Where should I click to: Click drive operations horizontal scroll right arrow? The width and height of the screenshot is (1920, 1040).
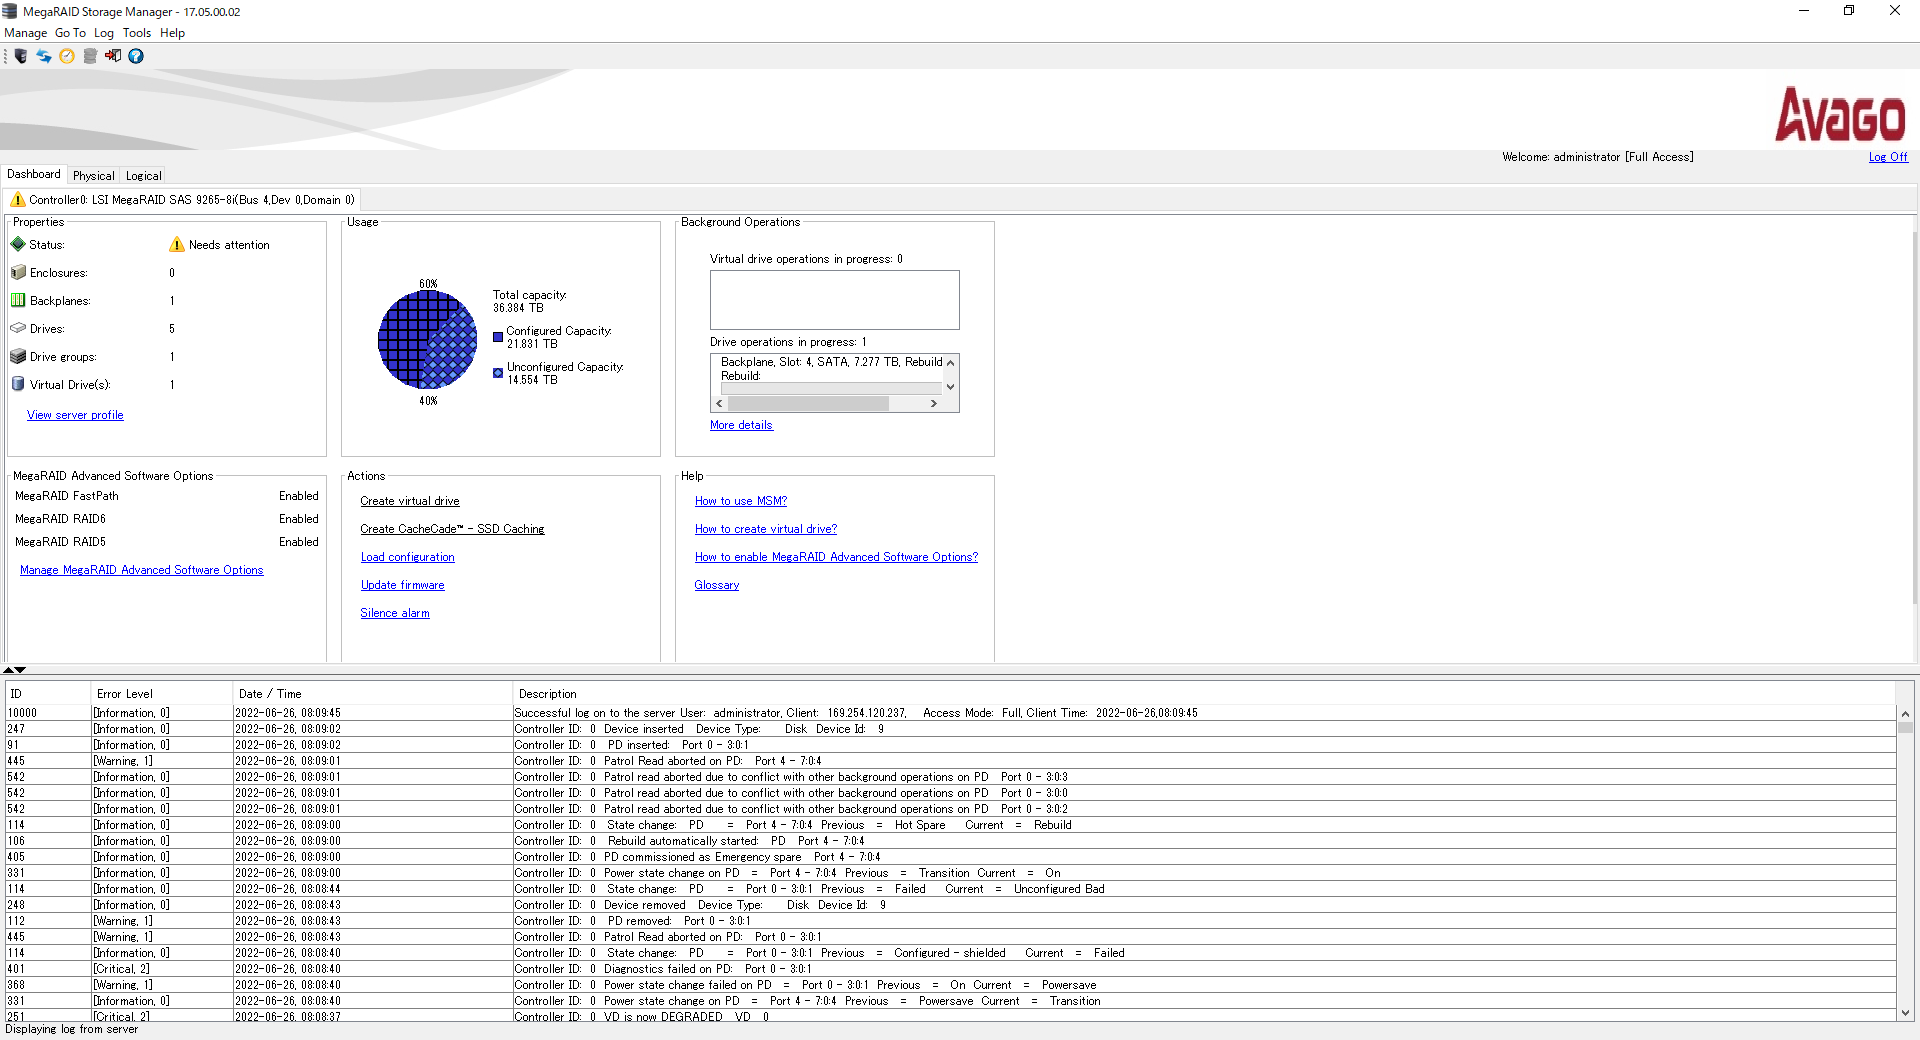click(934, 404)
